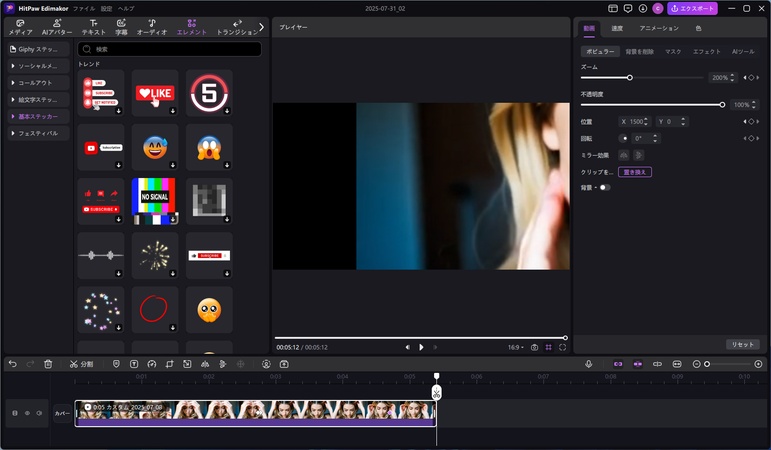Screen dimensions: 771x450
Task: Zoom in the timeline with the plus icon
Action: pyautogui.click(x=758, y=364)
